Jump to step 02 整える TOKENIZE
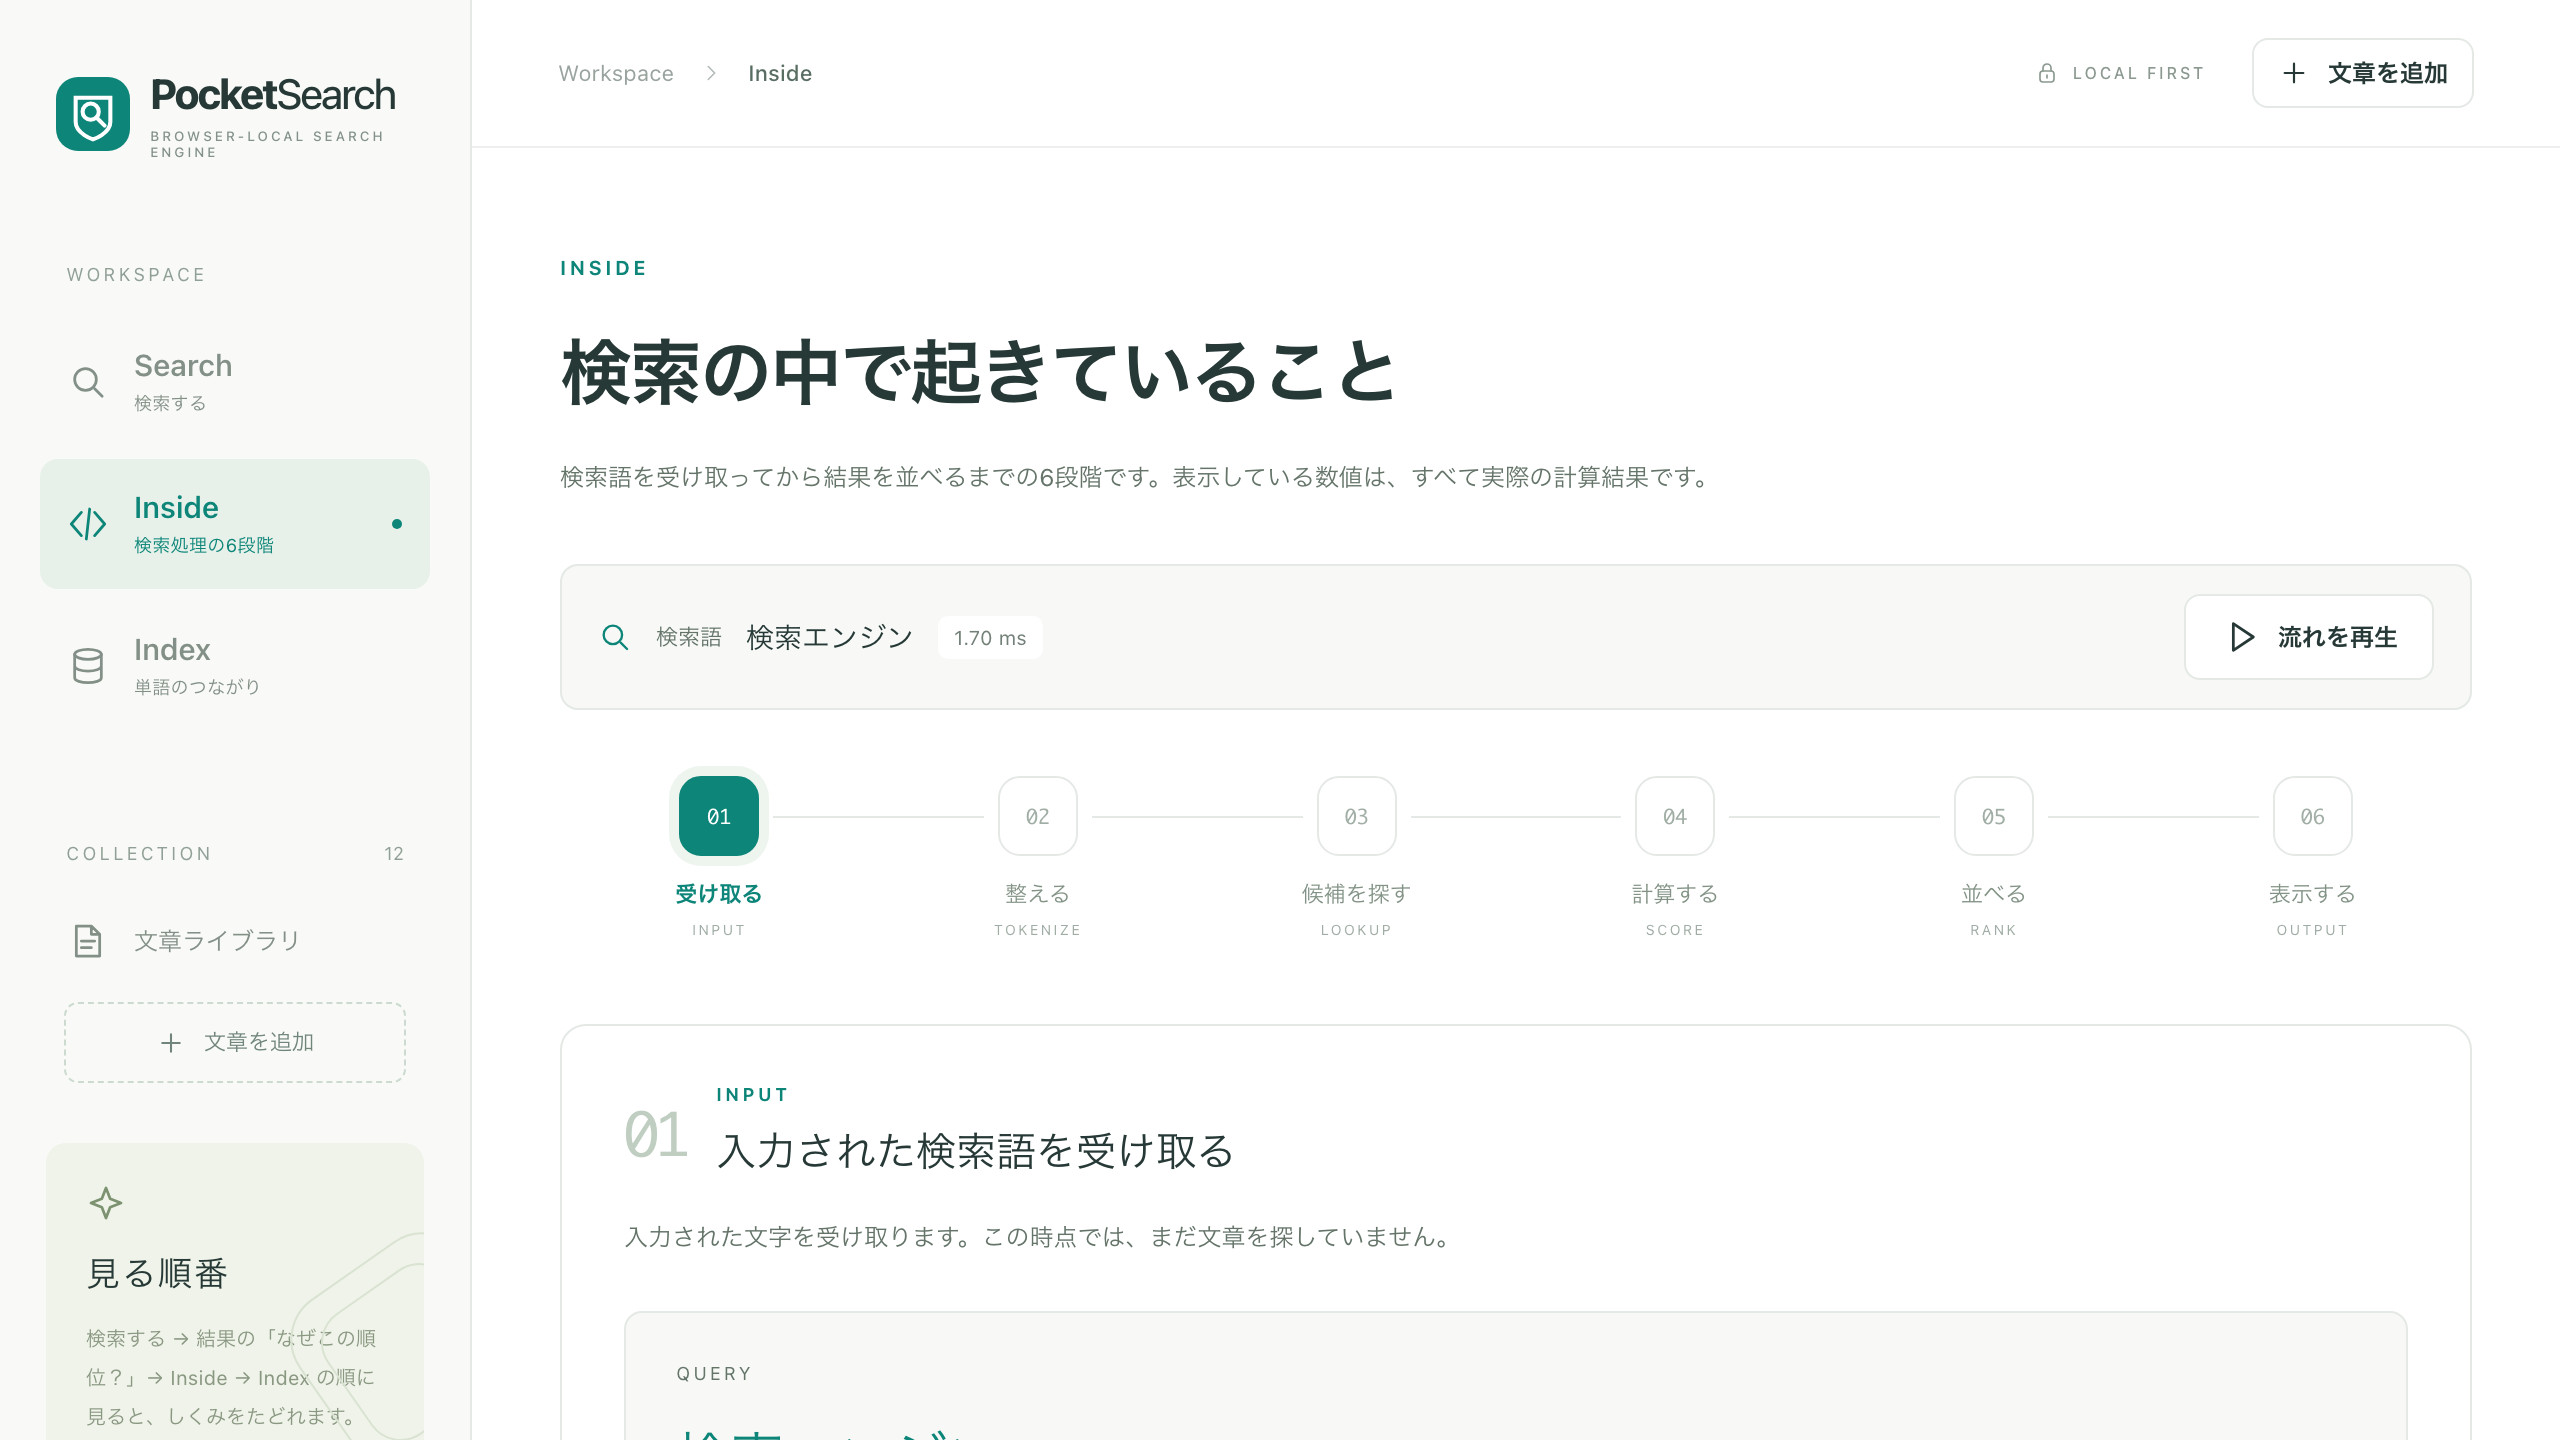The image size is (2560, 1440). tap(1038, 856)
